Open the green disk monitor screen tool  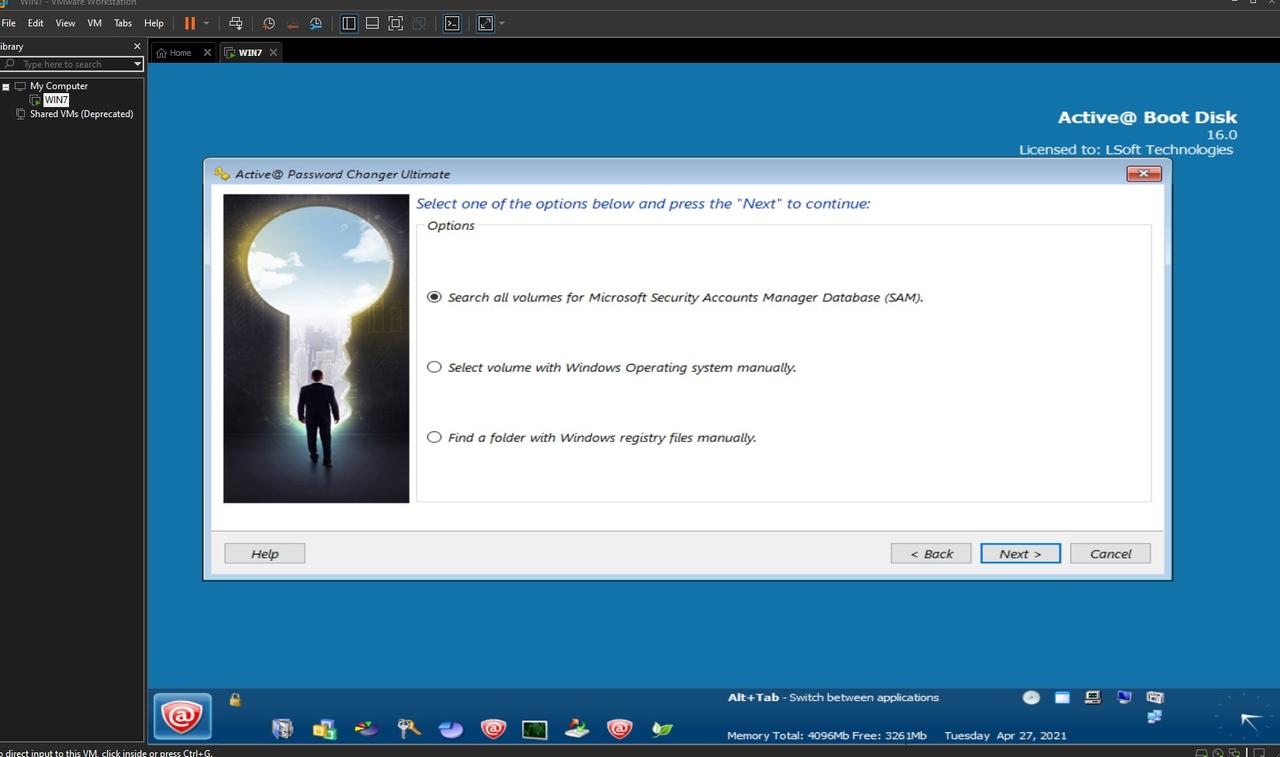coord(535,729)
